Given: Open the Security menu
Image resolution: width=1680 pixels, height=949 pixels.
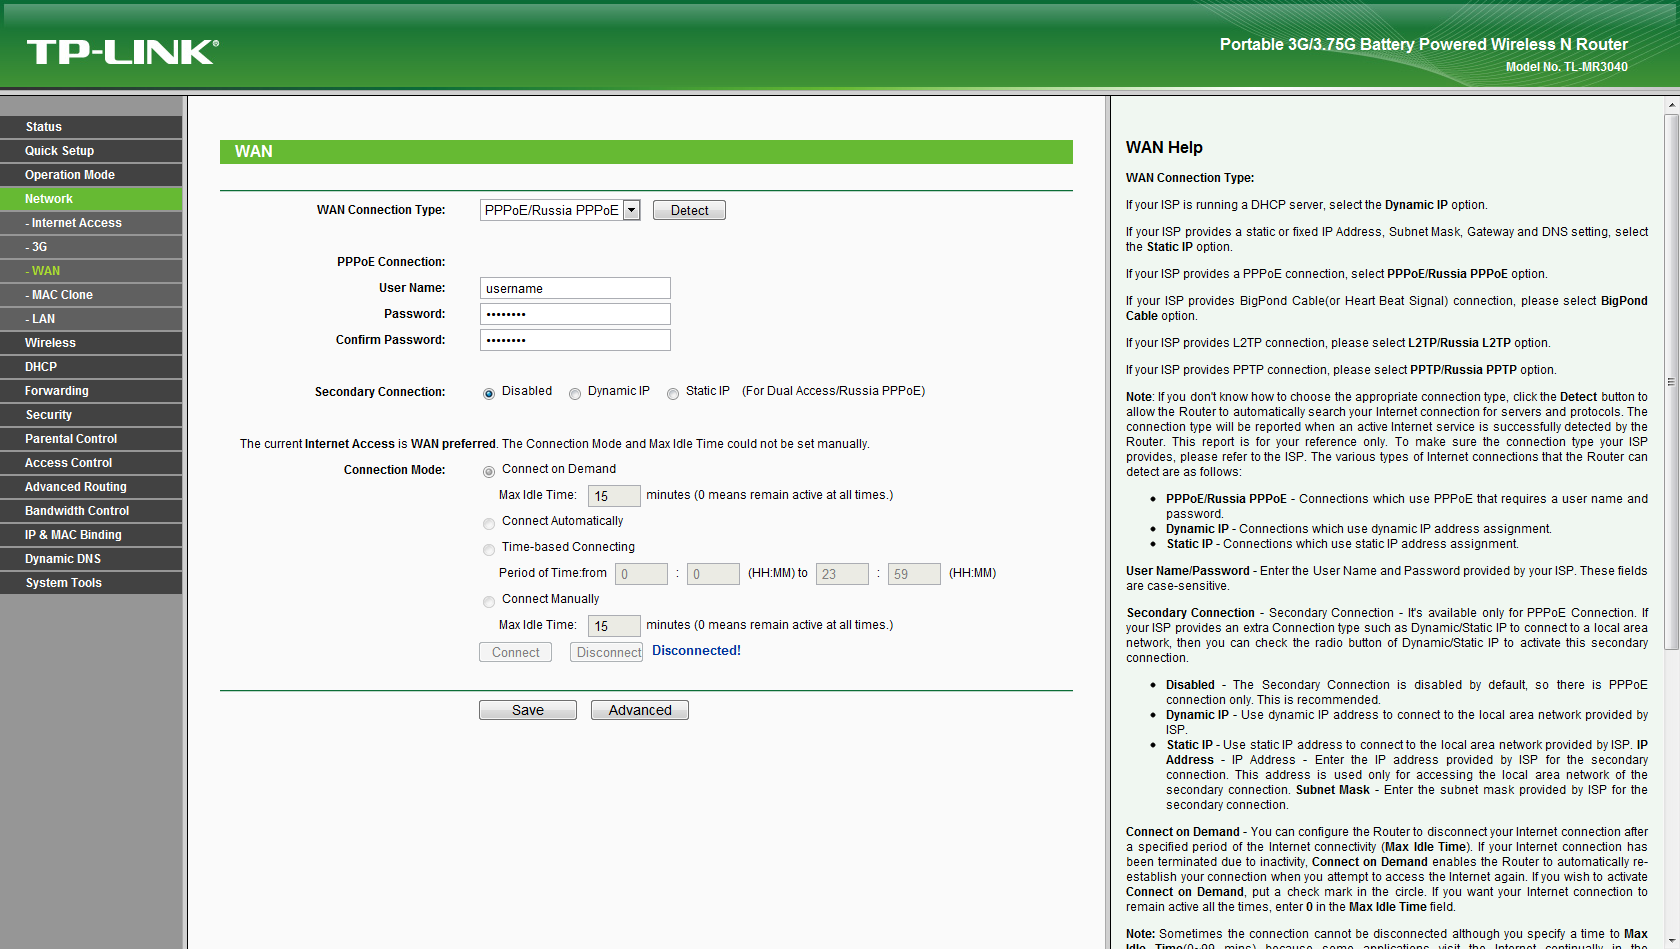Looking at the screenshot, I should 91,415.
